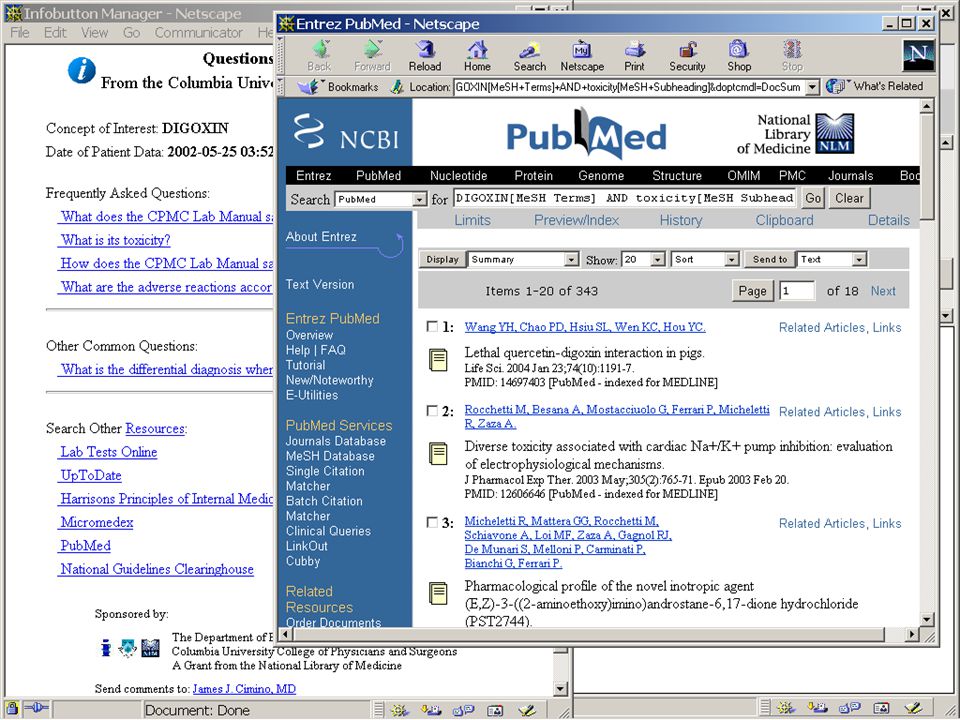Screen dimensions: 960x720
Task: Open the James J. Cimino, MD link
Action: (x=244, y=689)
